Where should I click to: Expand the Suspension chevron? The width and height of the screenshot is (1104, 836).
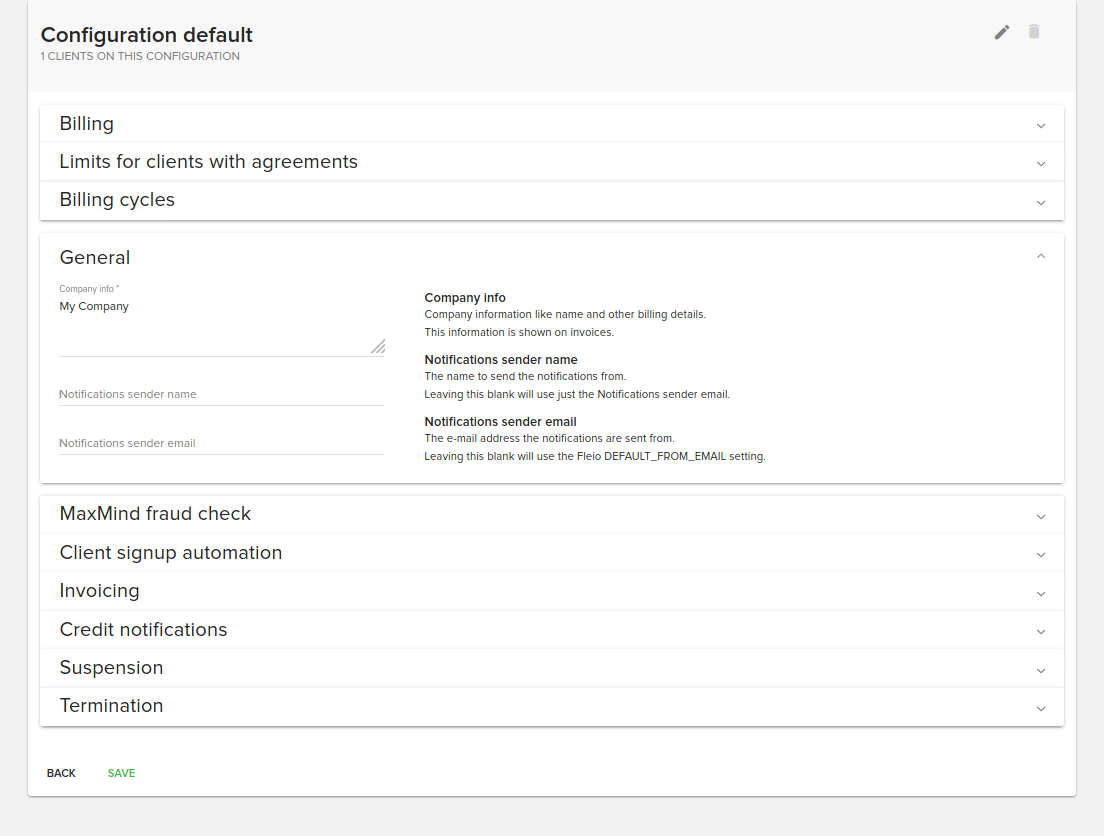pos(1041,670)
